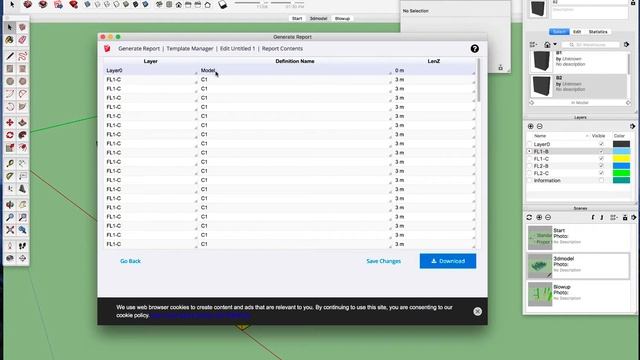Update the scene with the refresh icon

(529, 218)
